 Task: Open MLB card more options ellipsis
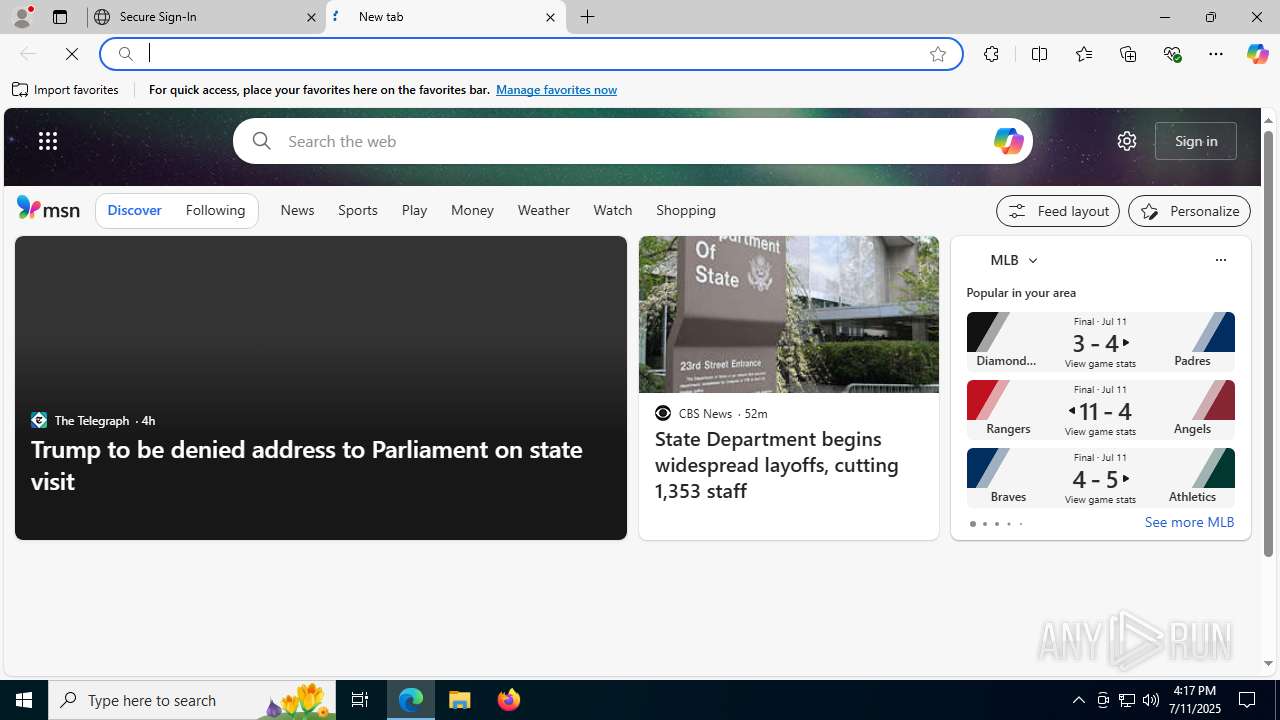coord(1220,260)
